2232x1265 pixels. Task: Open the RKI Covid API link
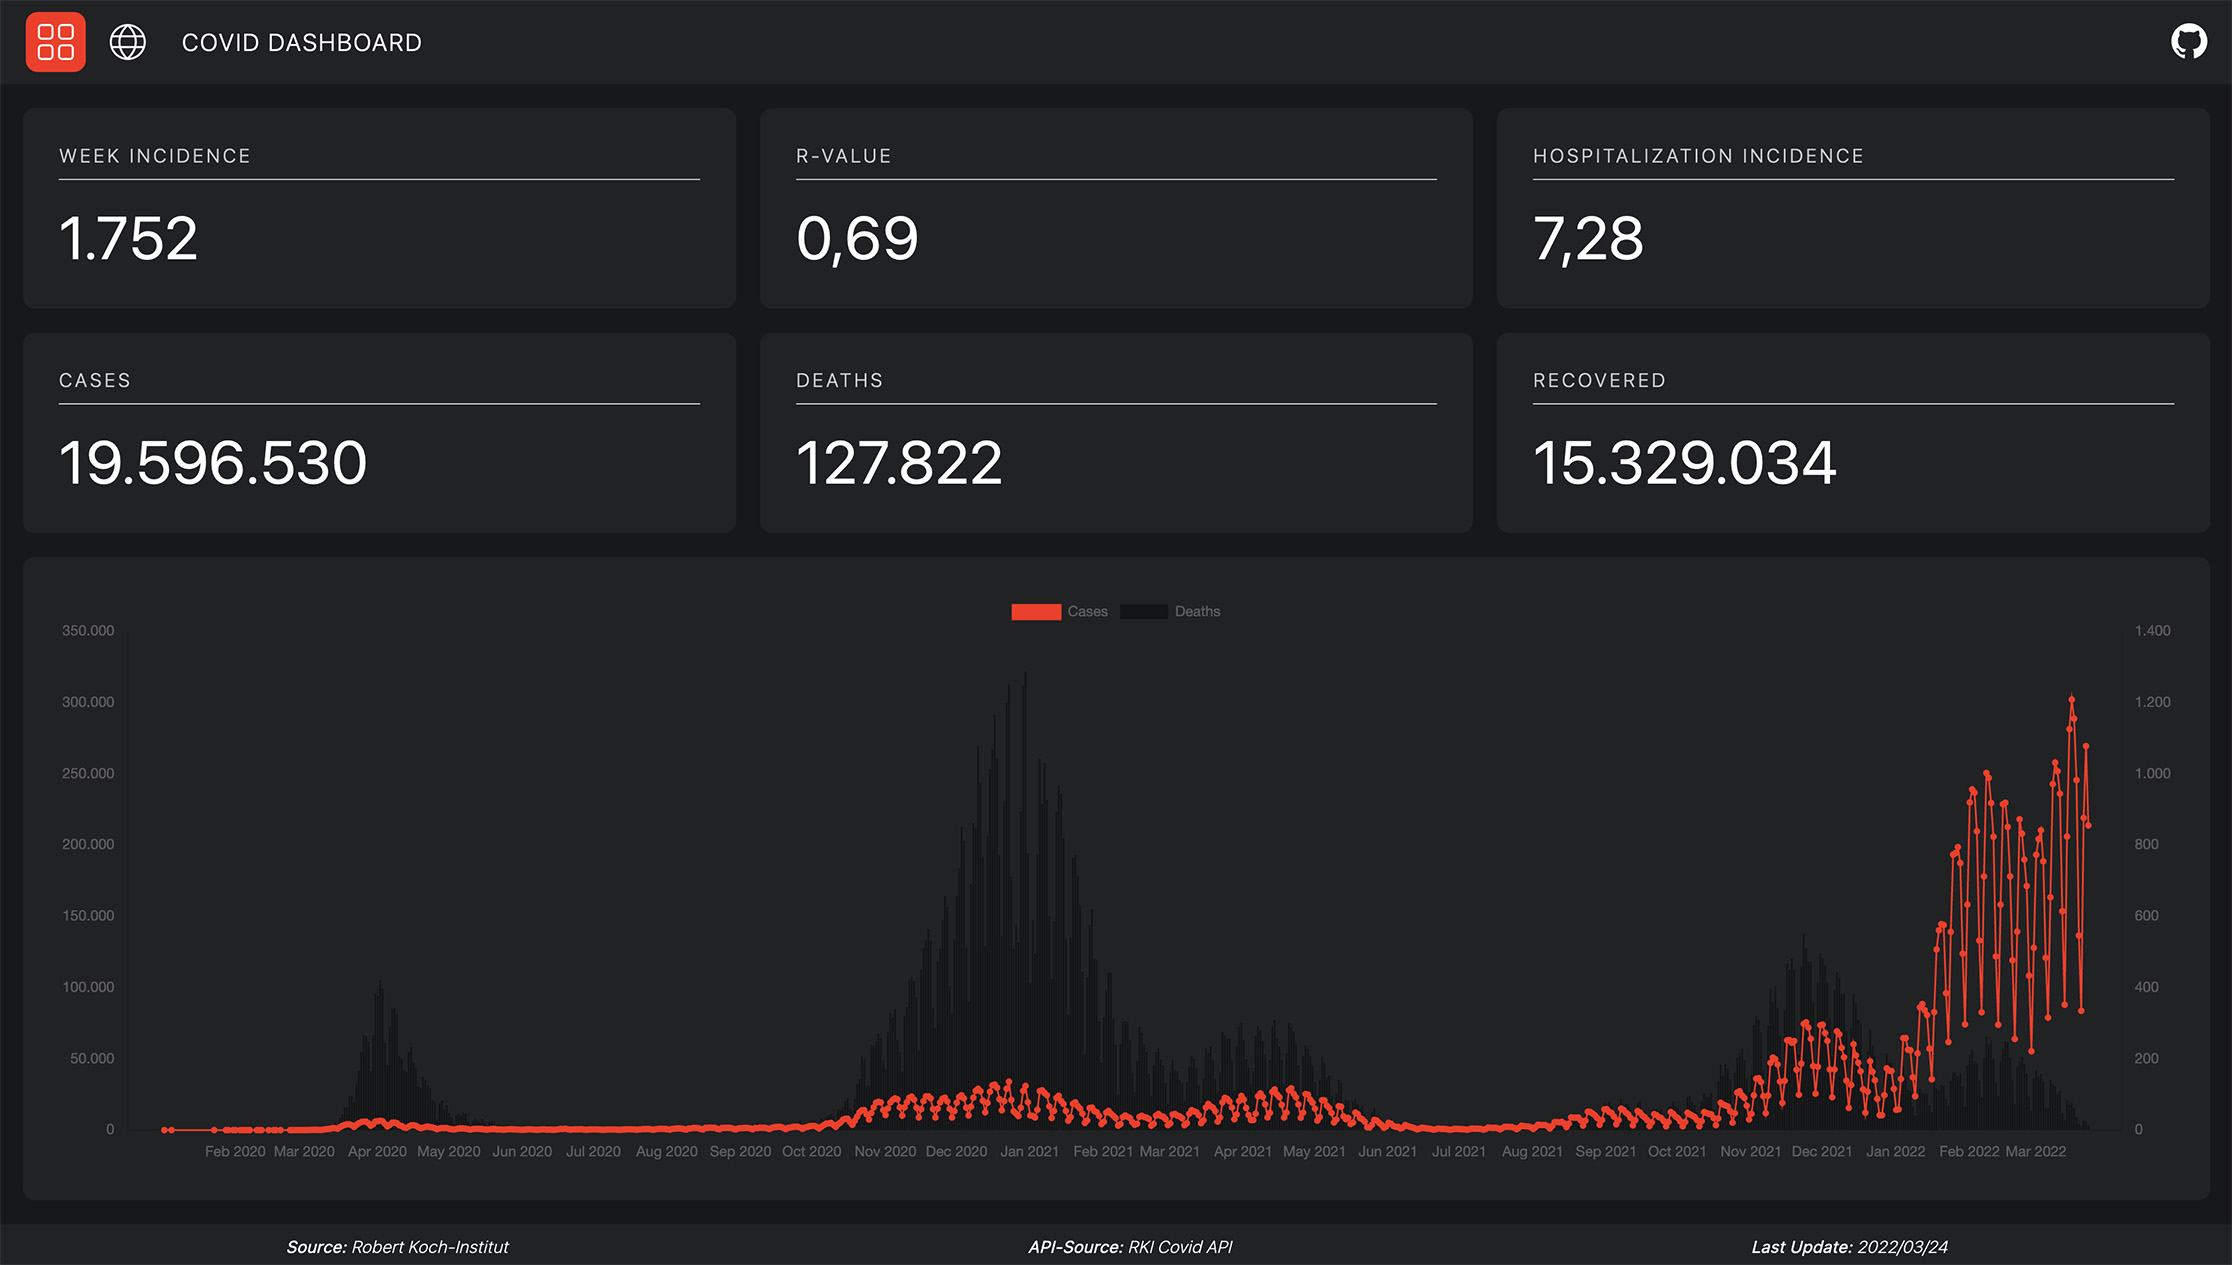click(1180, 1247)
